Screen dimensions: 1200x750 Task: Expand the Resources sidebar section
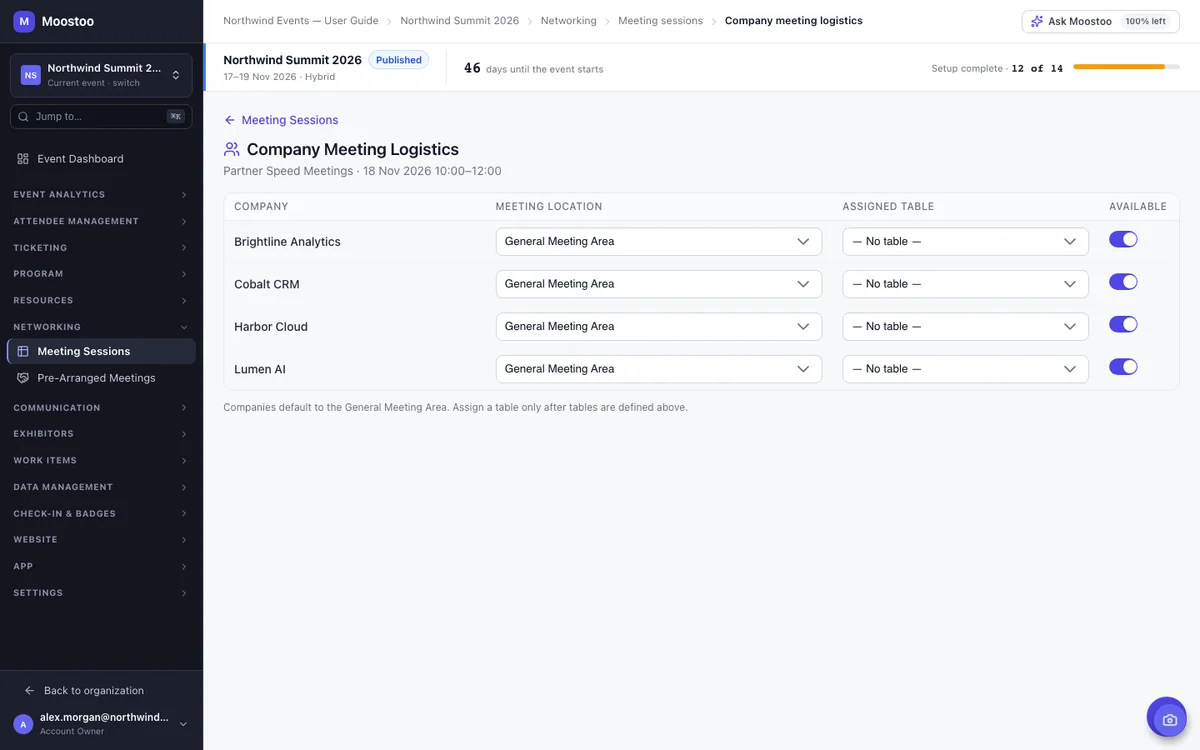tap(101, 301)
